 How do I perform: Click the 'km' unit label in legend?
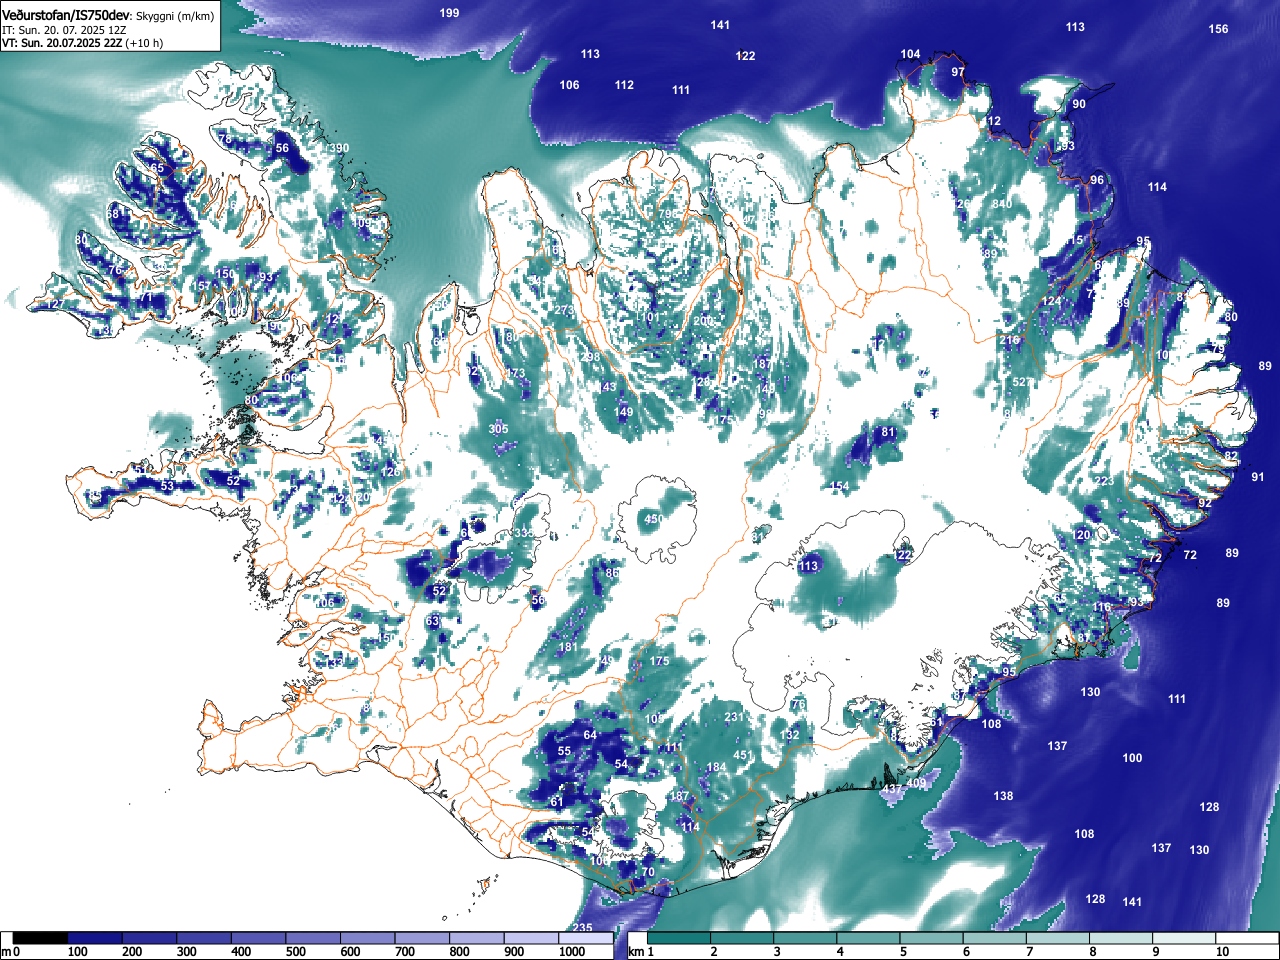(636, 952)
